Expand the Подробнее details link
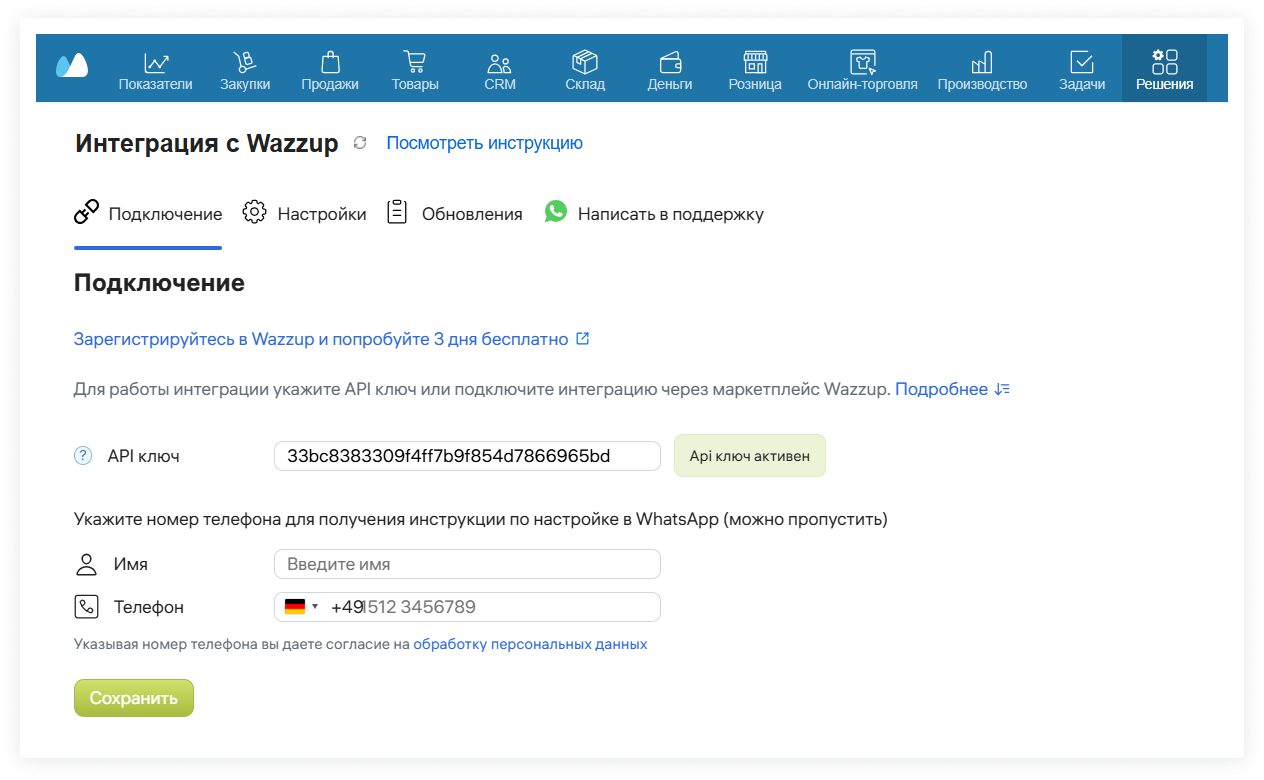 click(x=952, y=389)
